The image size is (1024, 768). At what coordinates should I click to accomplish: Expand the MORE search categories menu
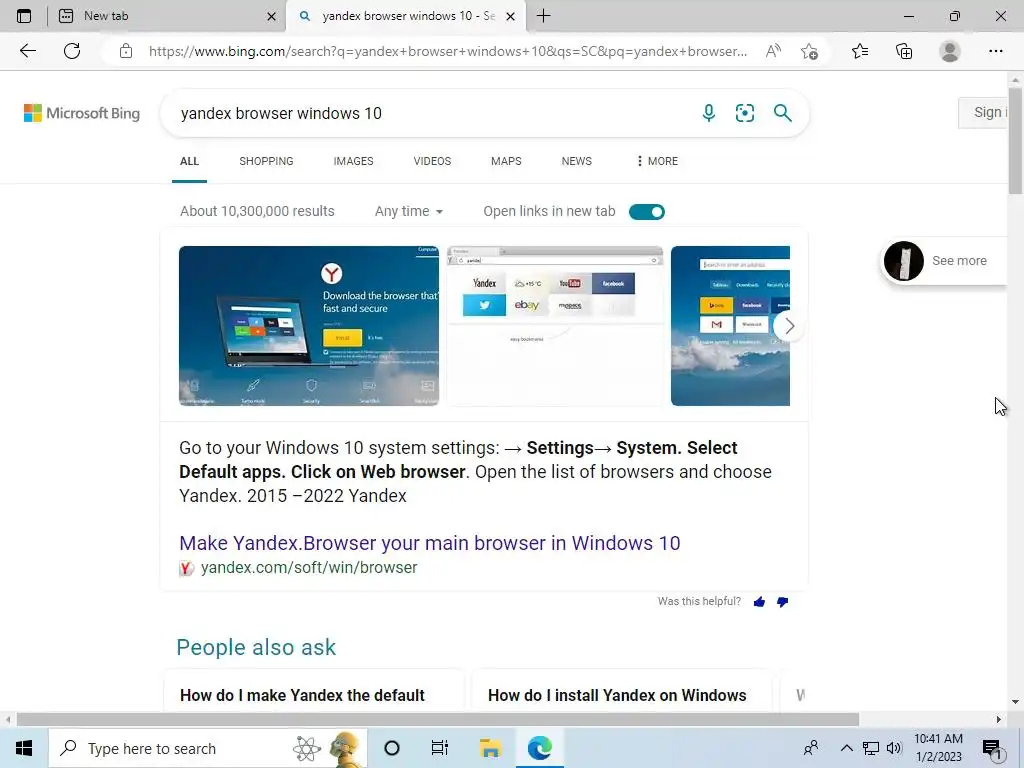tap(657, 161)
